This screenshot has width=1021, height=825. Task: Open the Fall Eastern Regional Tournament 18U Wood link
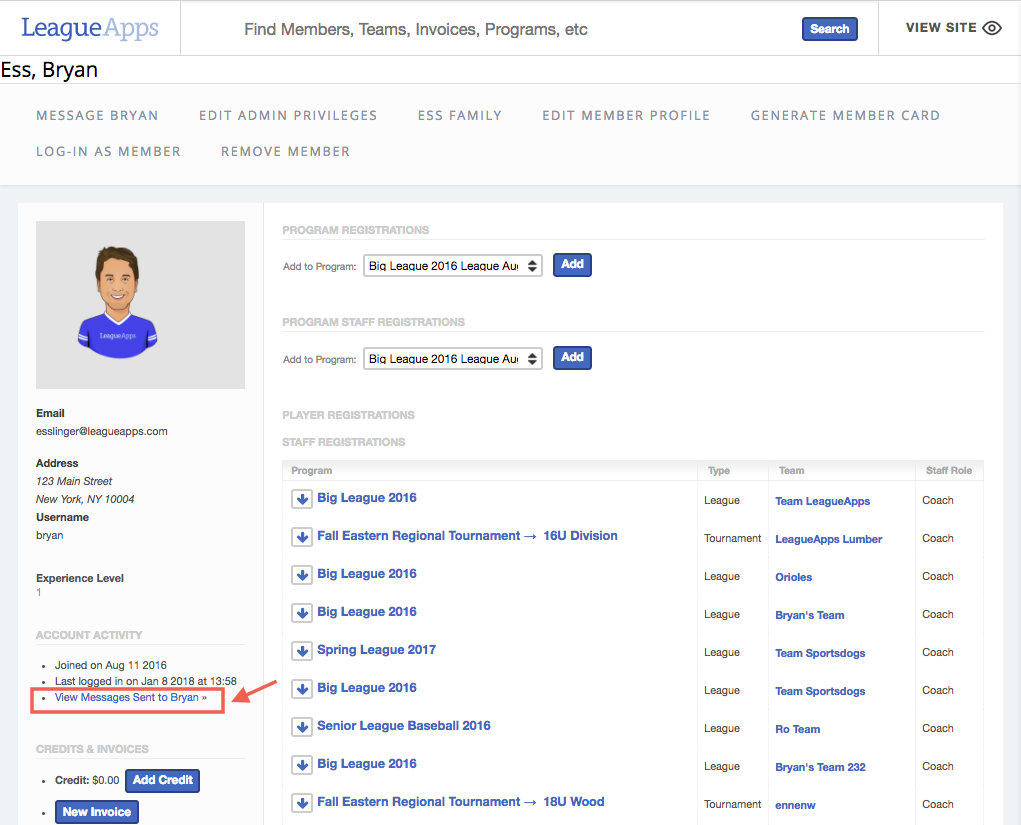tap(460, 802)
